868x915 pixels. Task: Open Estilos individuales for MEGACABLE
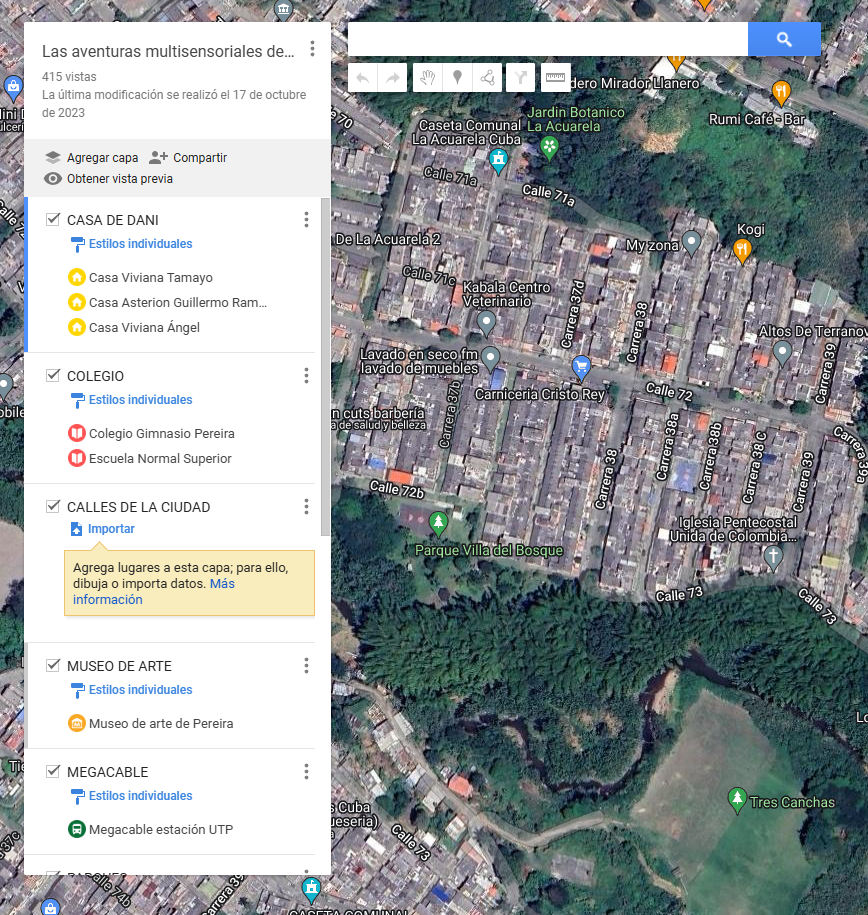(x=140, y=796)
